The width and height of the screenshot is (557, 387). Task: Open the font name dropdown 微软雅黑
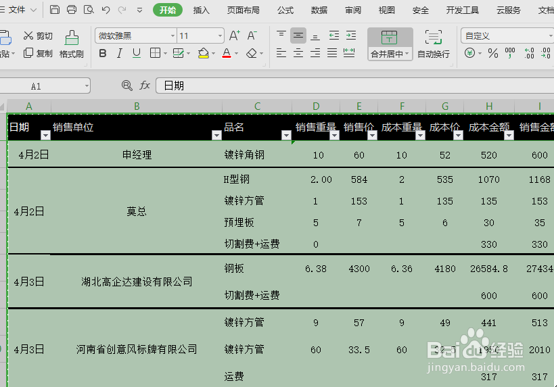[172, 36]
